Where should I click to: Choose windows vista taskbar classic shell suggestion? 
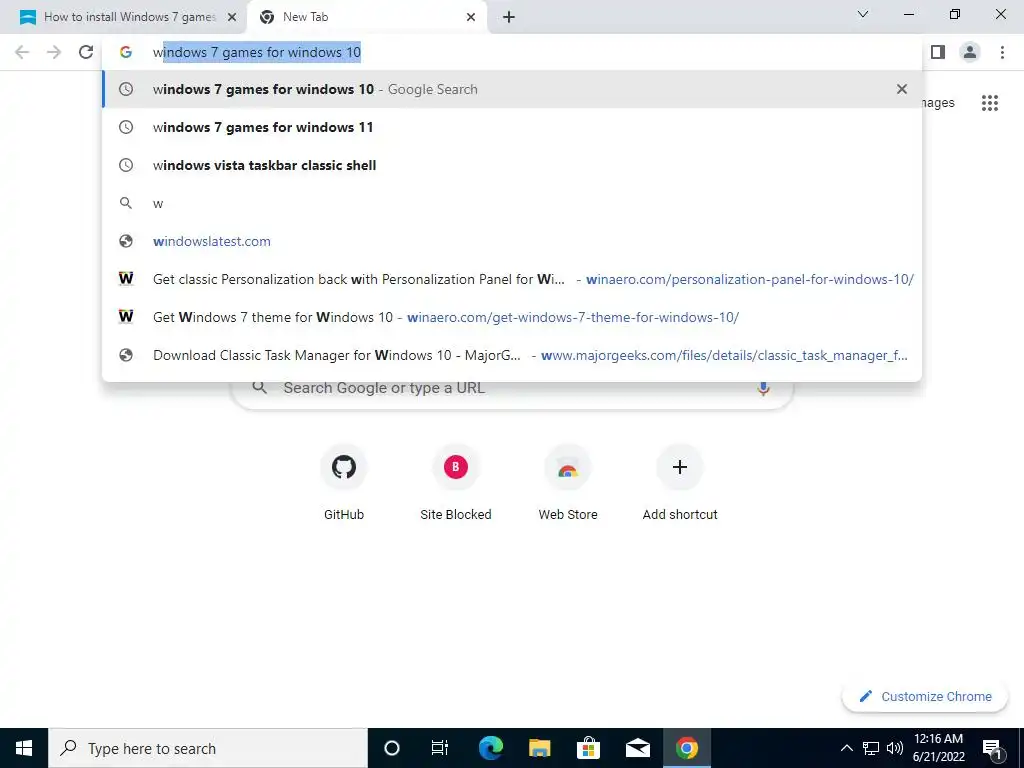click(512, 165)
